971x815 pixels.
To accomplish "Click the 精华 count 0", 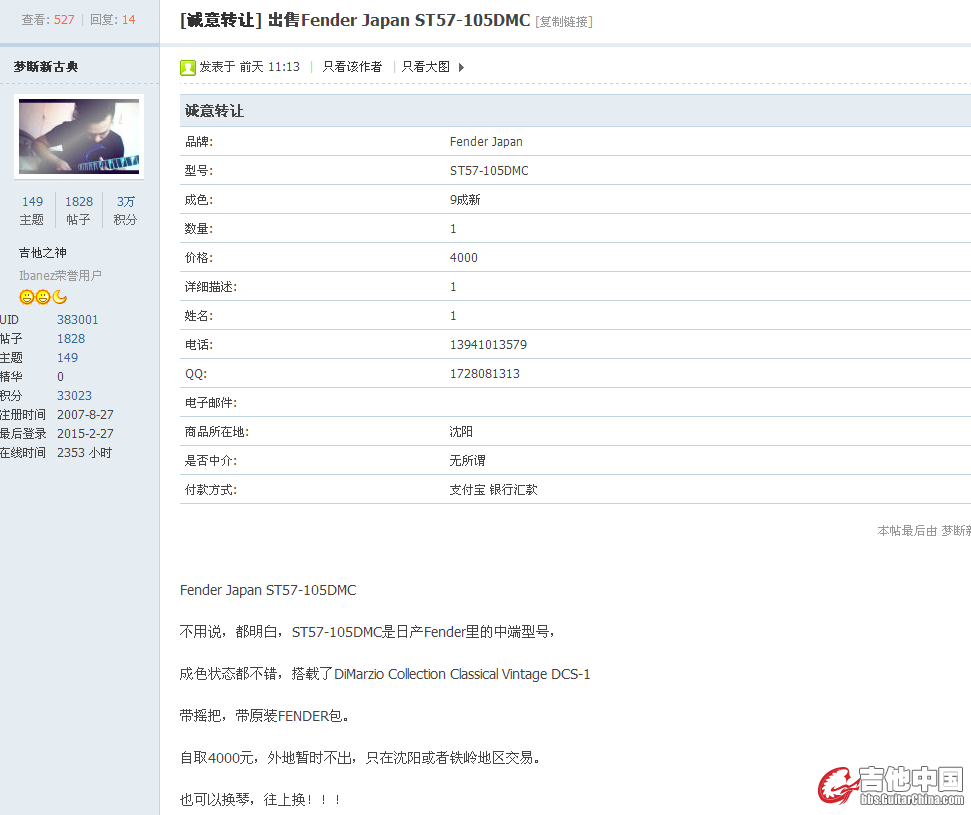I will click(x=60, y=377).
